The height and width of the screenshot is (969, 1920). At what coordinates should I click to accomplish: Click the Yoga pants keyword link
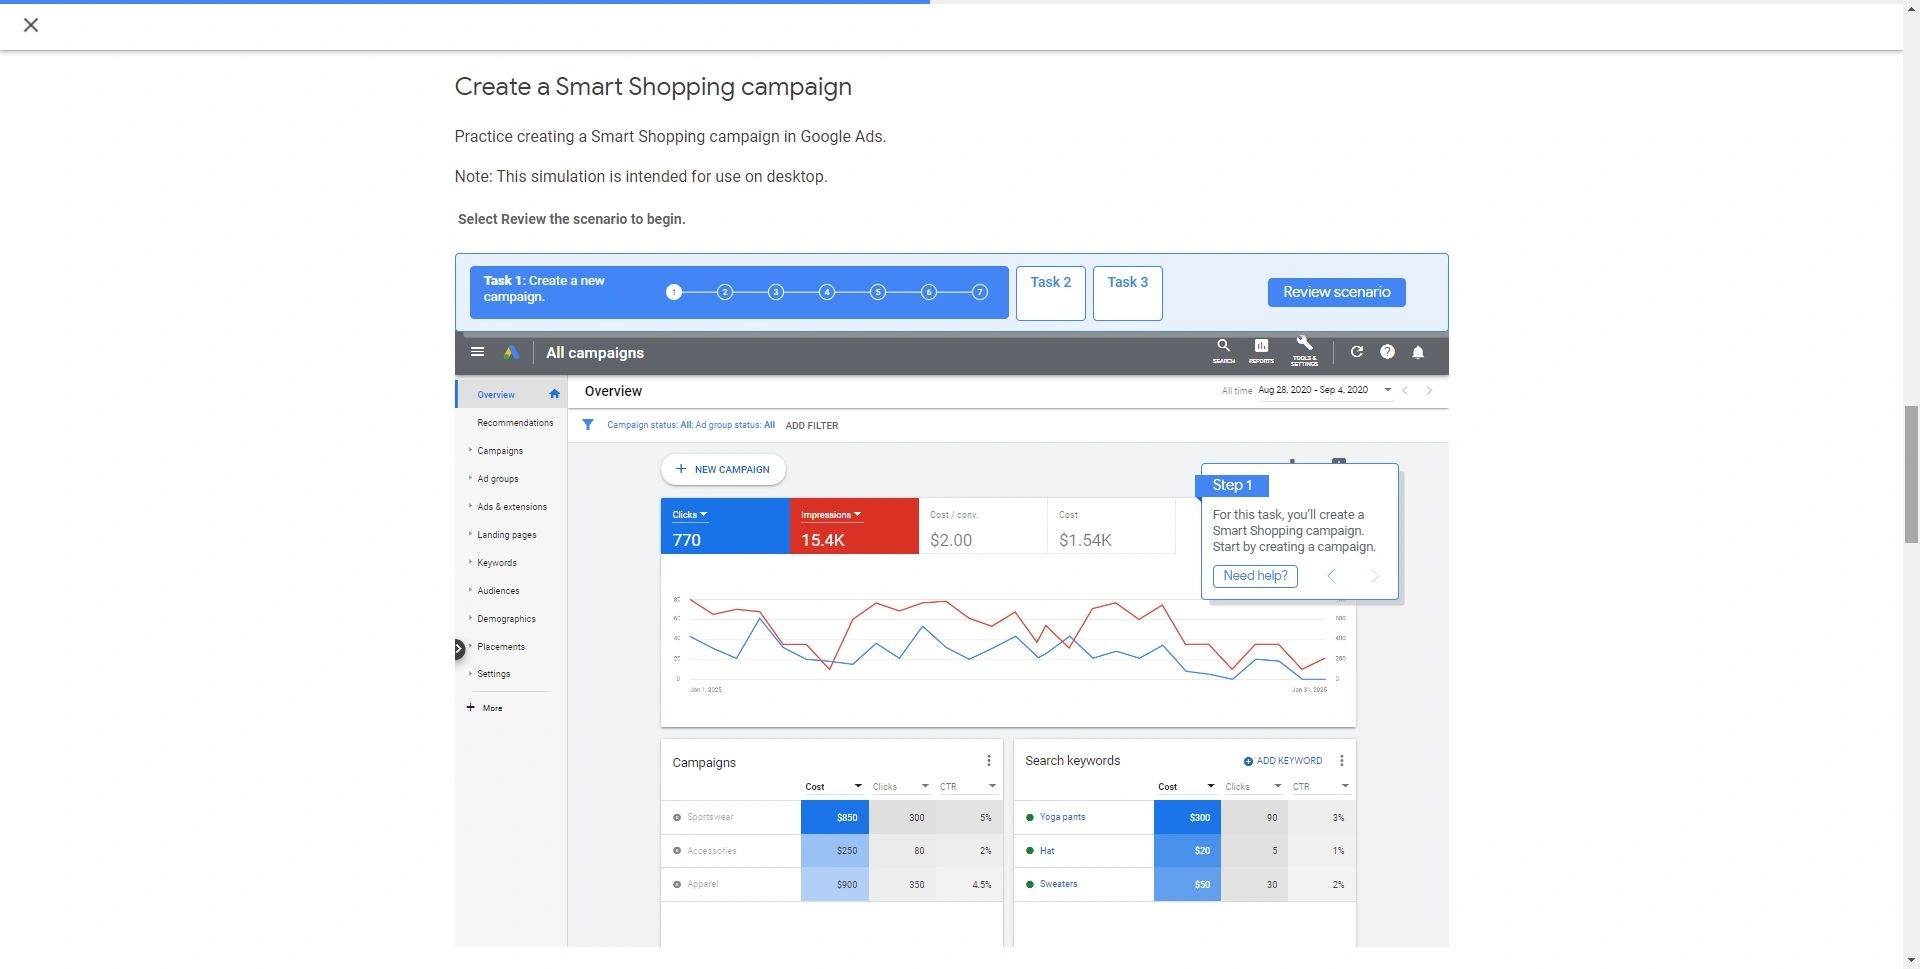point(1062,818)
